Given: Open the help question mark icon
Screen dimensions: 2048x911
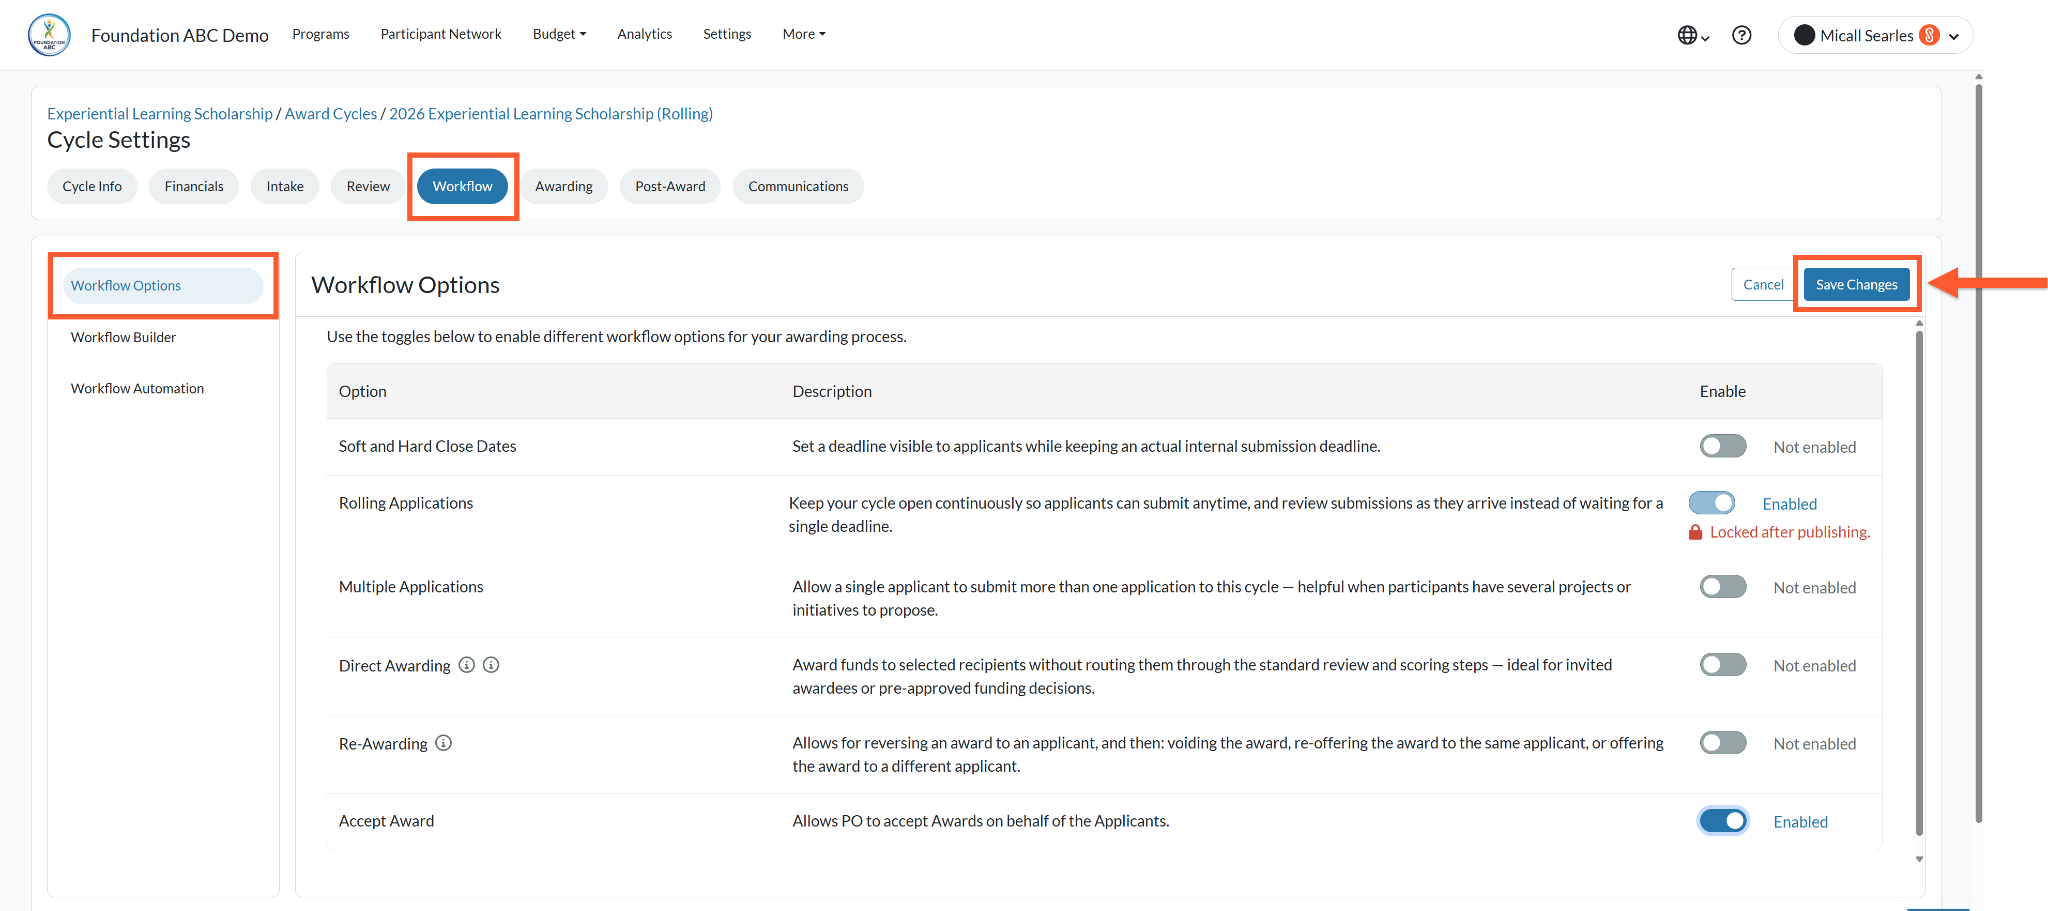Looking at the screenshot, I should [x=1741, y=35].
